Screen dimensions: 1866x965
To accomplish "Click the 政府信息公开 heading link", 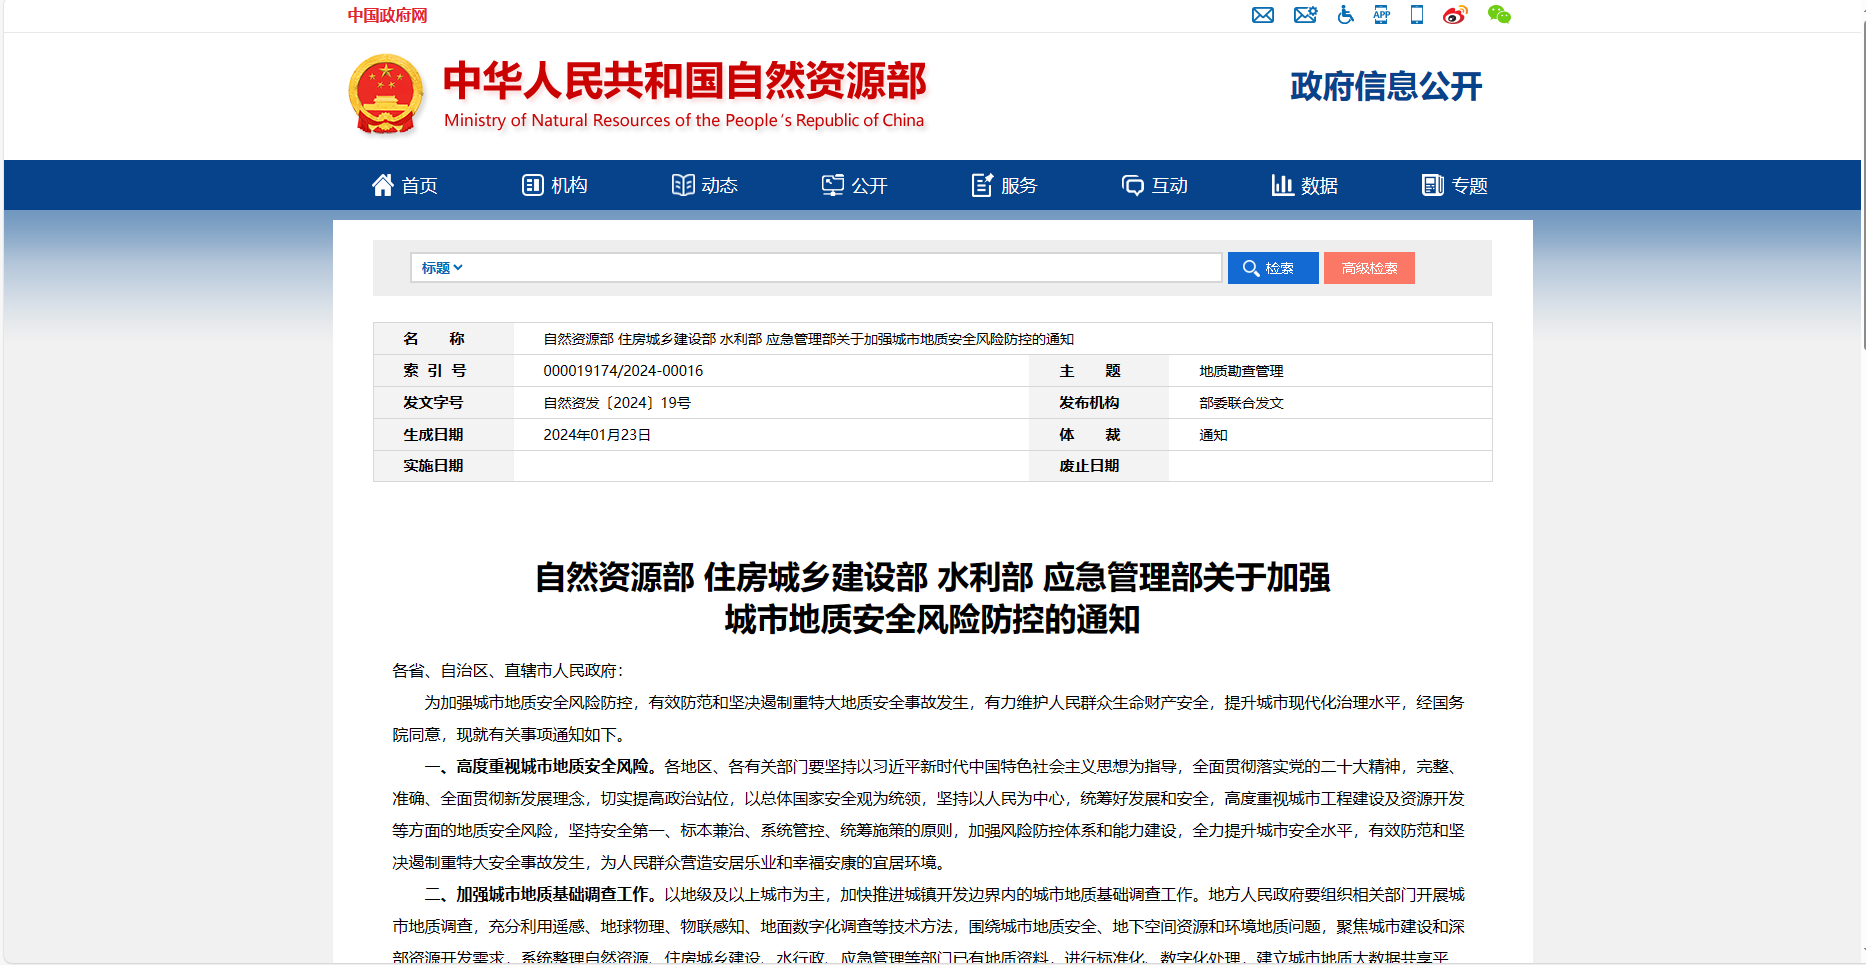I will point(1386,87).
